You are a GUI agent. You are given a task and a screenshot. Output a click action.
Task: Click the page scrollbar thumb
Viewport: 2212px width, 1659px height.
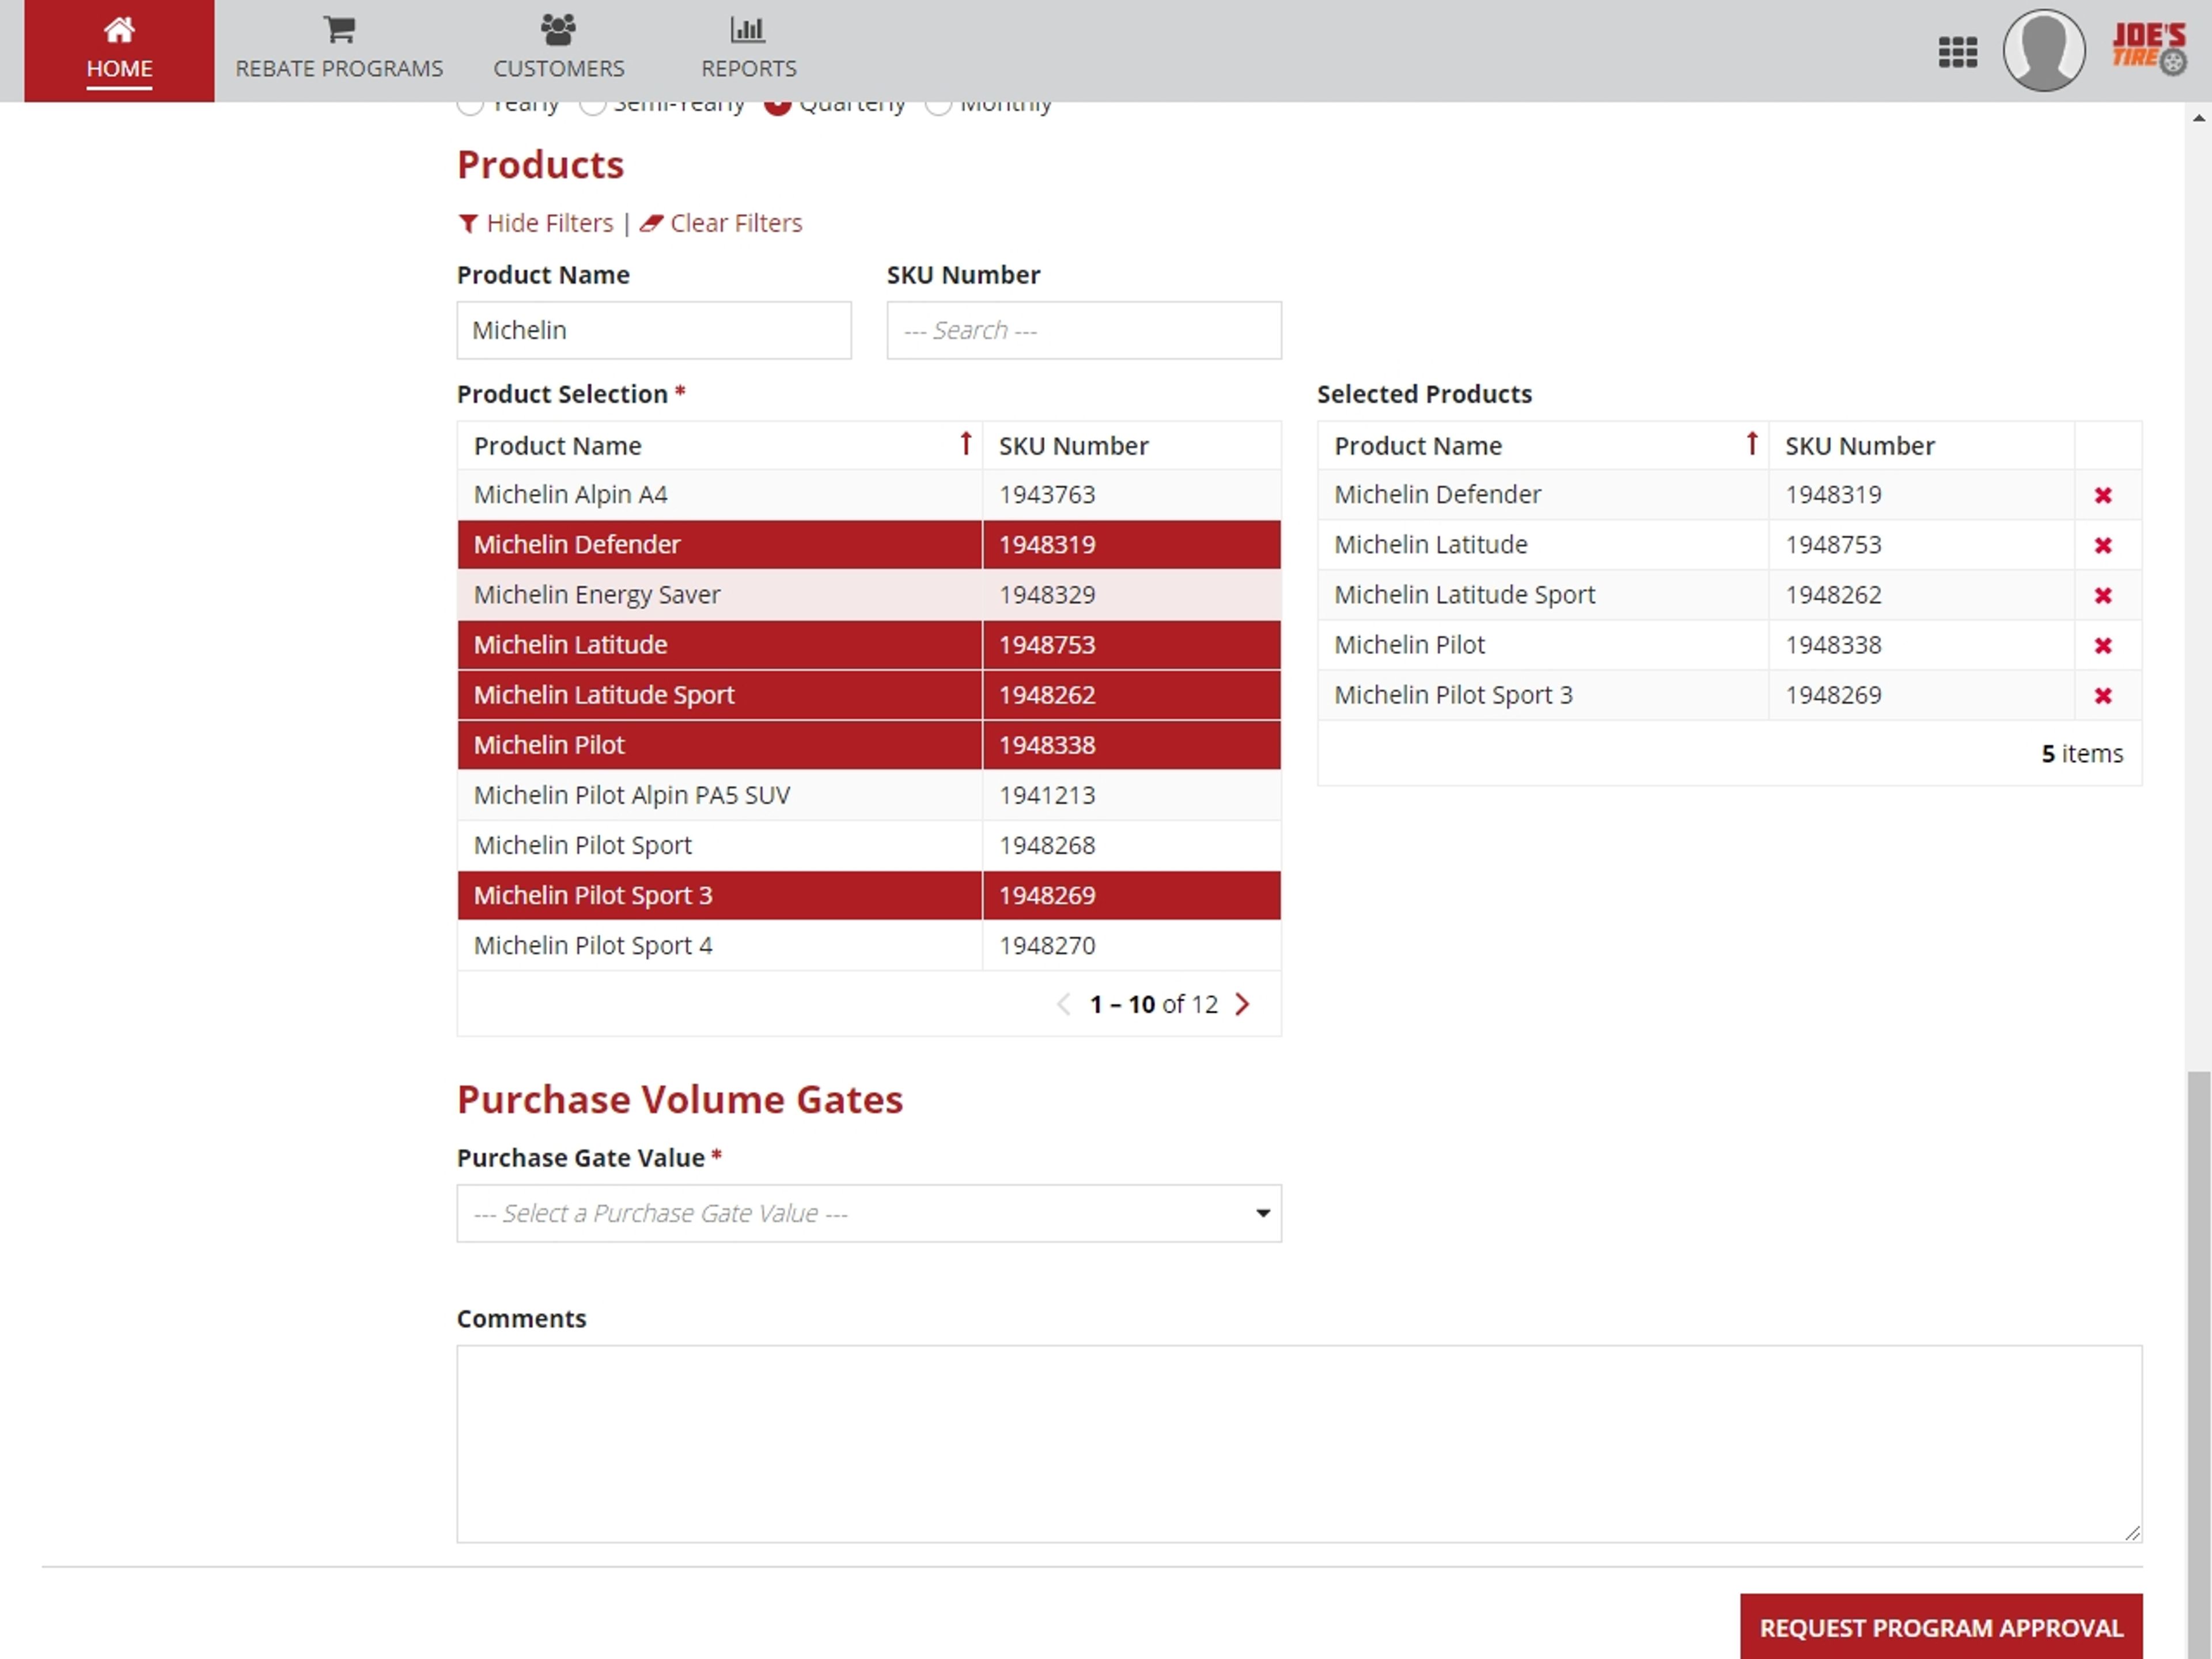tap(2198, 1365)
